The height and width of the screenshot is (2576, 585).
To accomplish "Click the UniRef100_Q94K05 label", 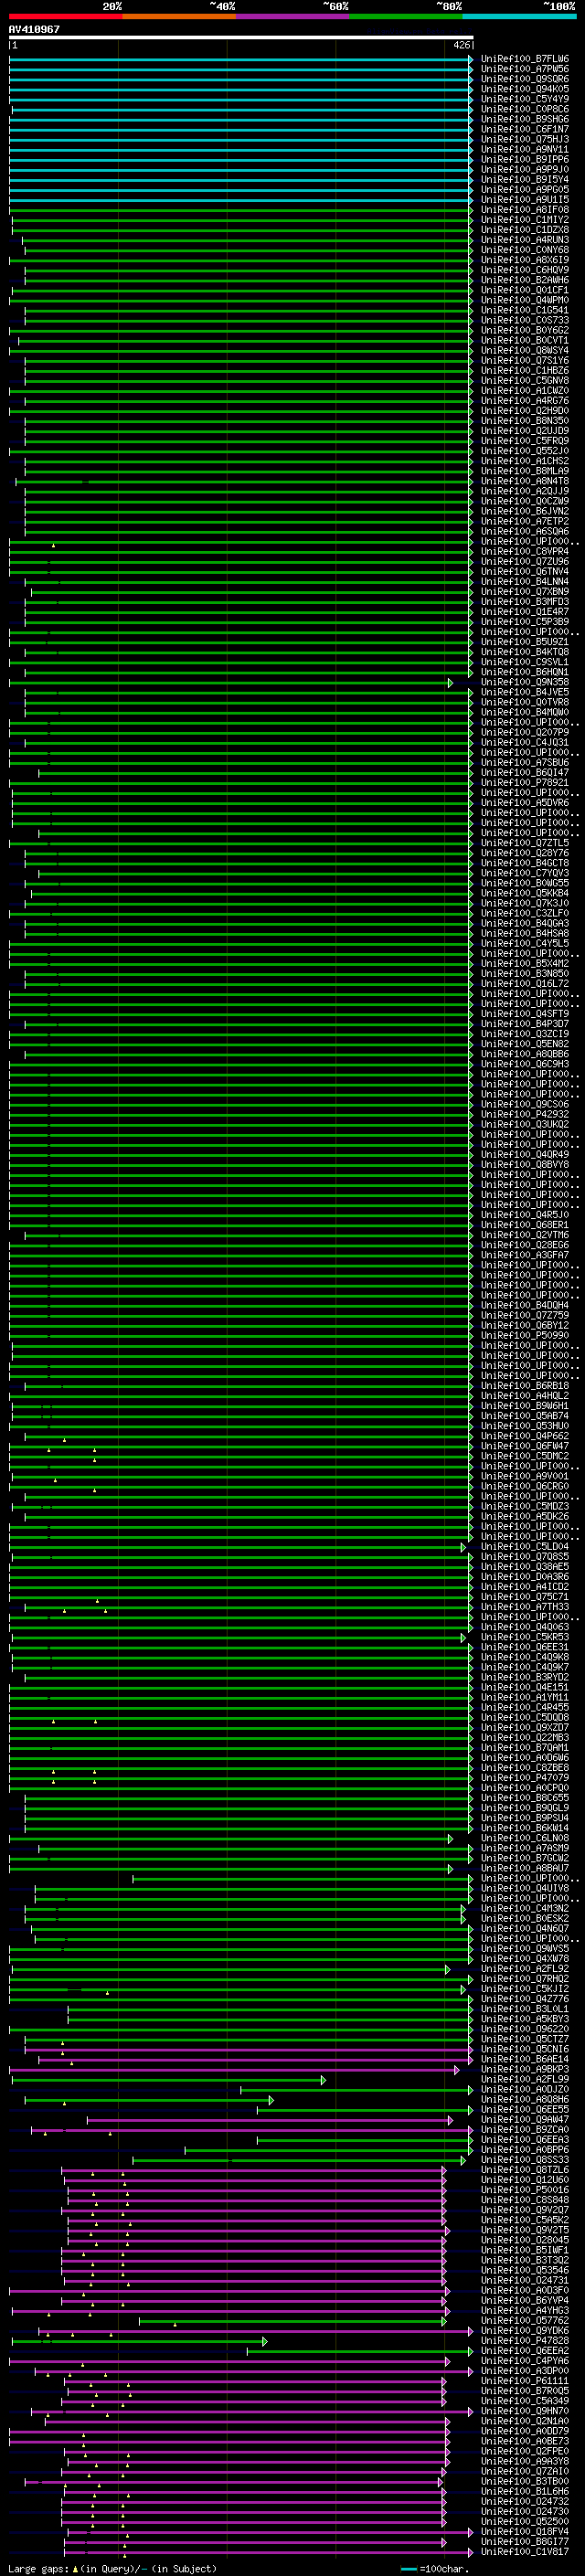I will [525, 89].
